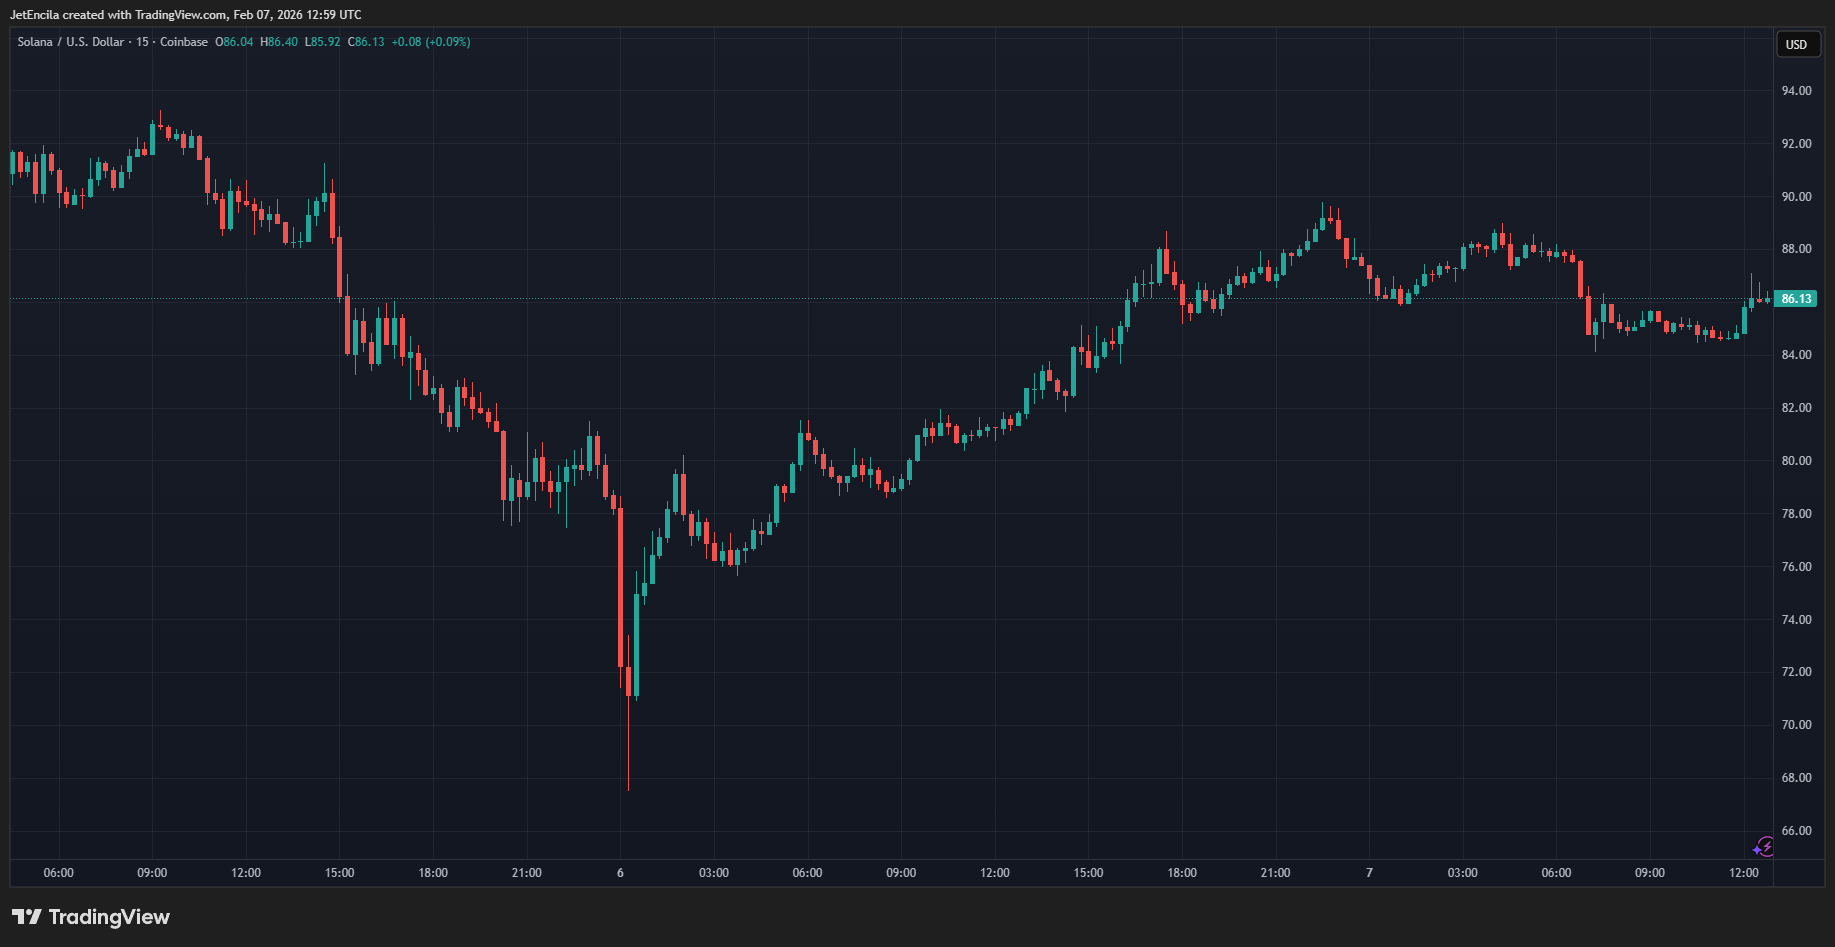Click the Coinbase exchange label in legend

point(184,42)
